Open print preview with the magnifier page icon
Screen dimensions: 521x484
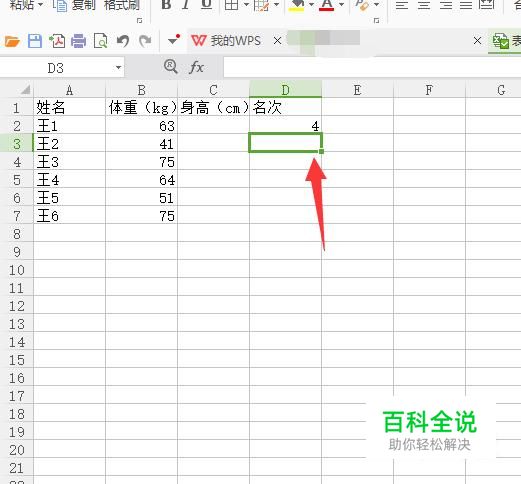coord(101,41)
